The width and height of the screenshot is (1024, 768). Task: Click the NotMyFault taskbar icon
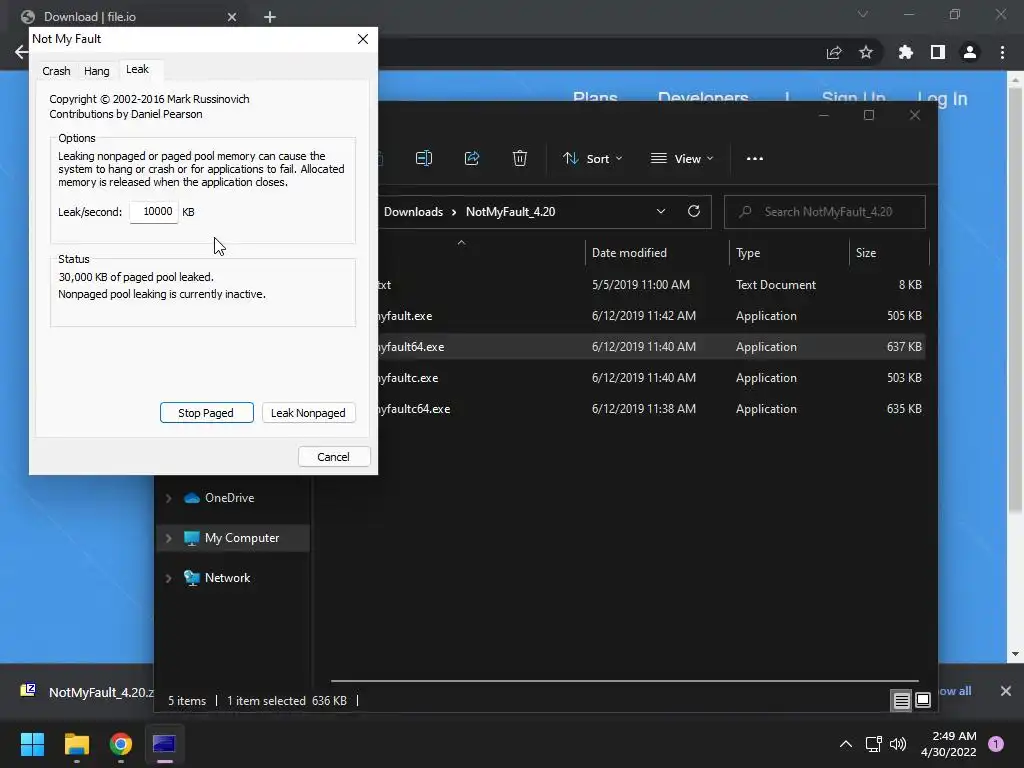164,744
